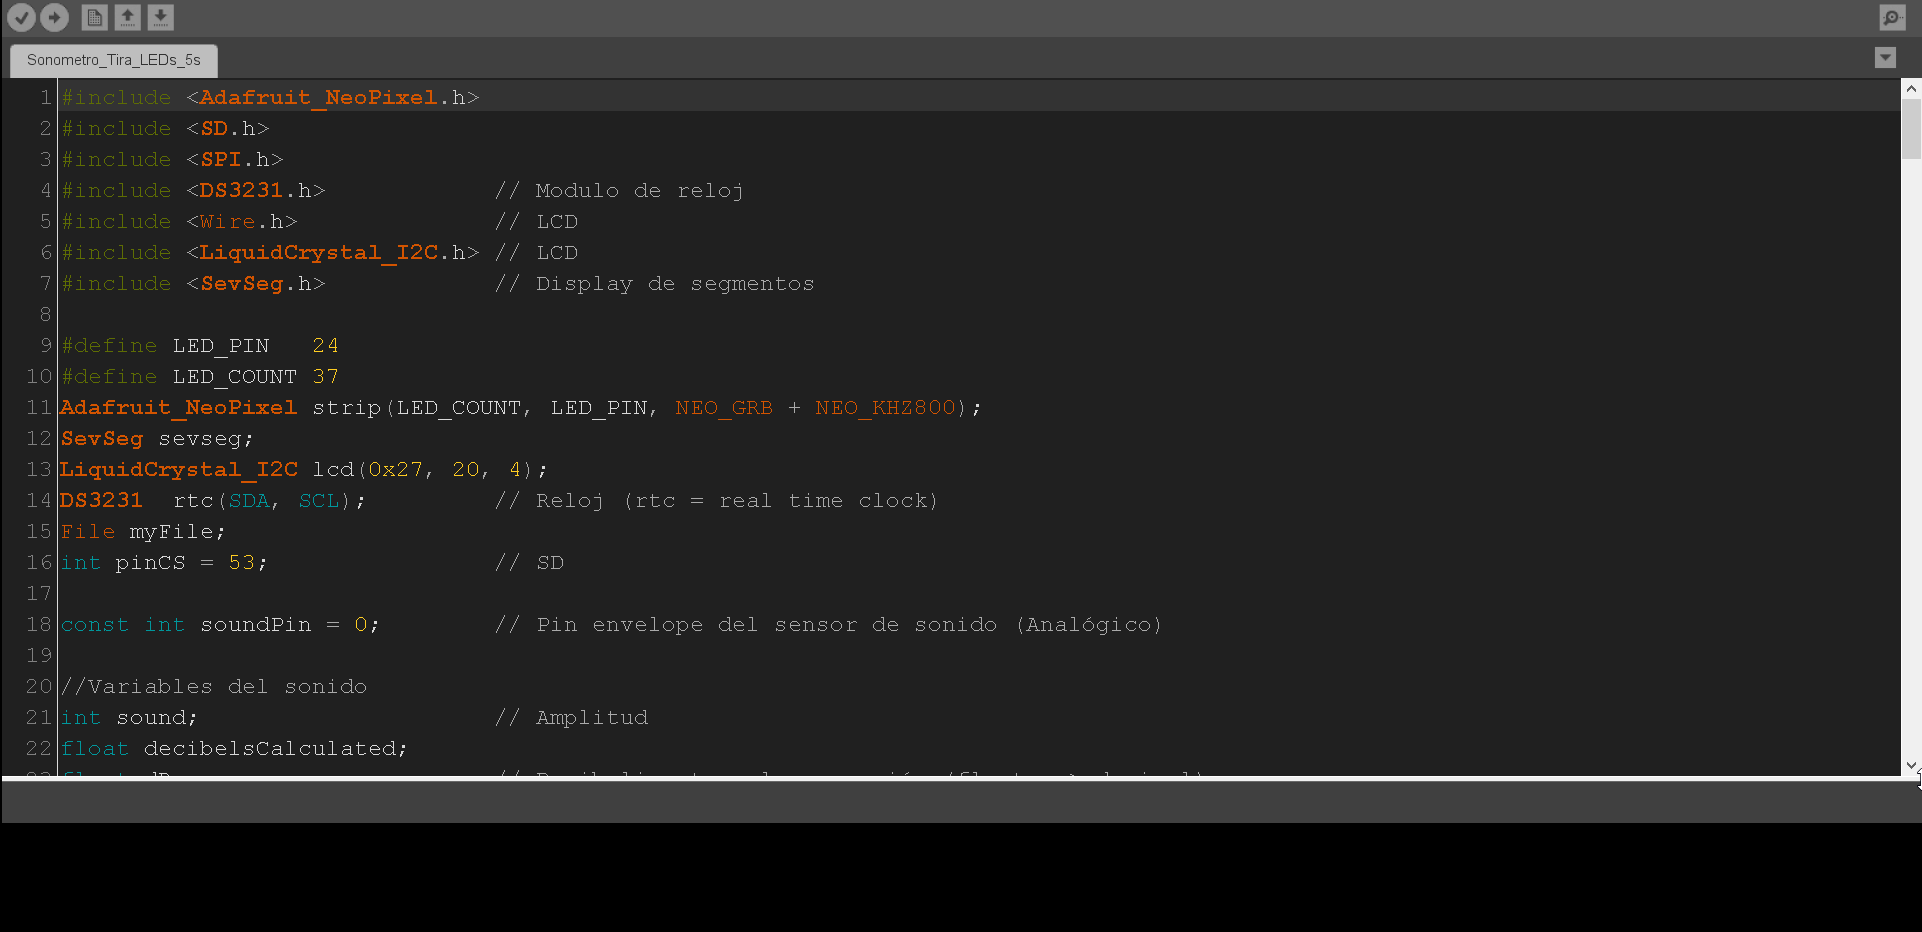Click the message console area below editor

960,802
